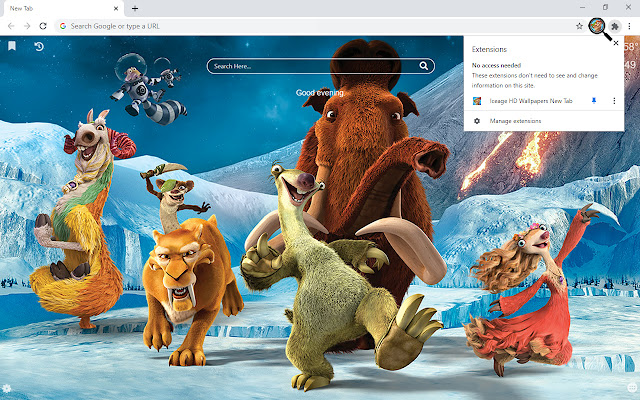Click Iceage HD Wallpapers New Tab entry
This screenshot has height=400, width=640.
(x=531, y=101)
